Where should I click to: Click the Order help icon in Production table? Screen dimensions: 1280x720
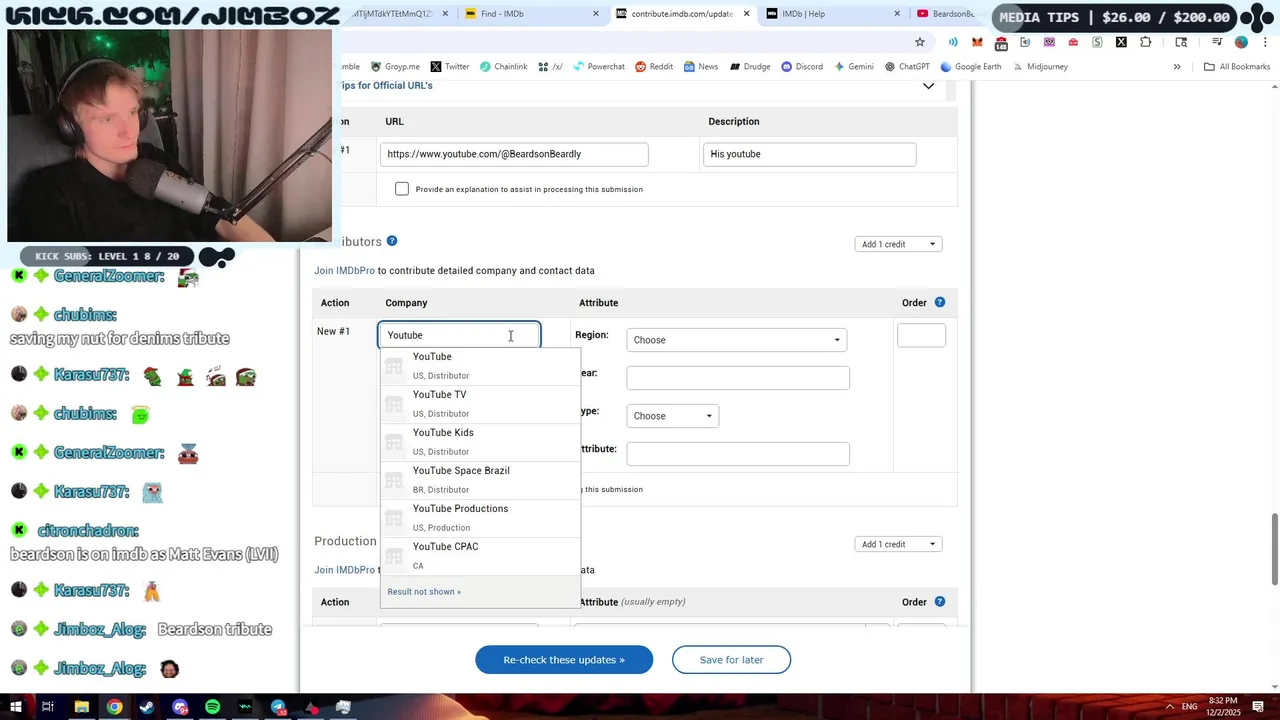(x=939, y=601)
